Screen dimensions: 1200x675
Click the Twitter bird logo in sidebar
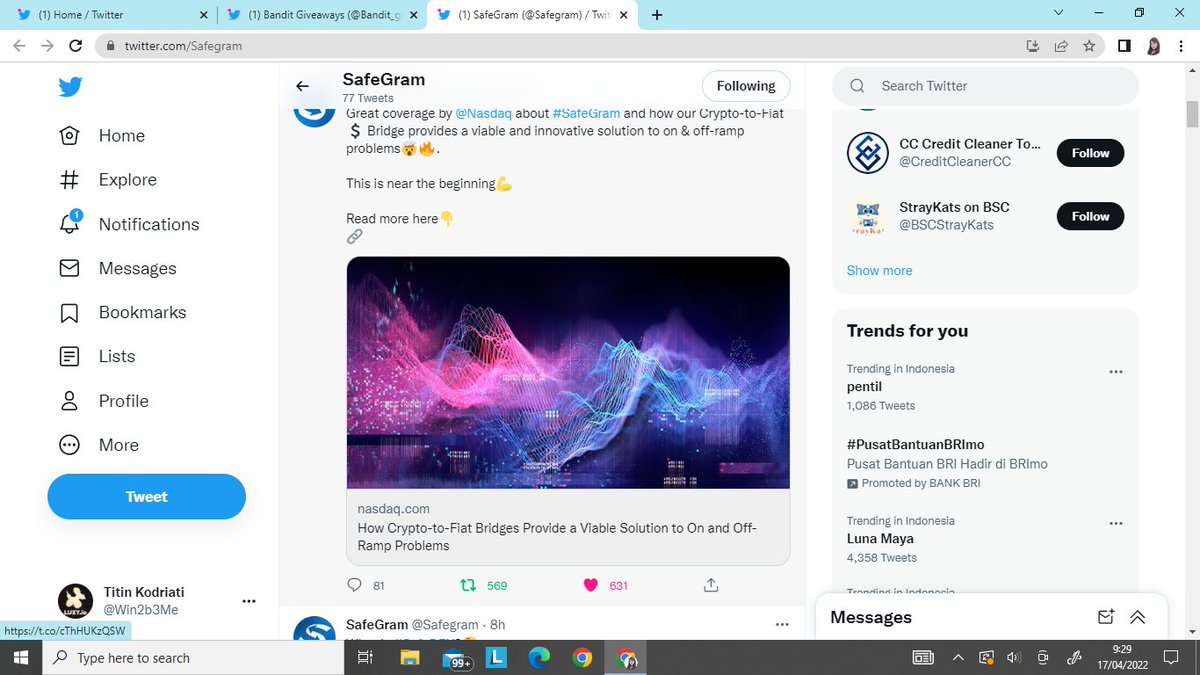point(70,87)
